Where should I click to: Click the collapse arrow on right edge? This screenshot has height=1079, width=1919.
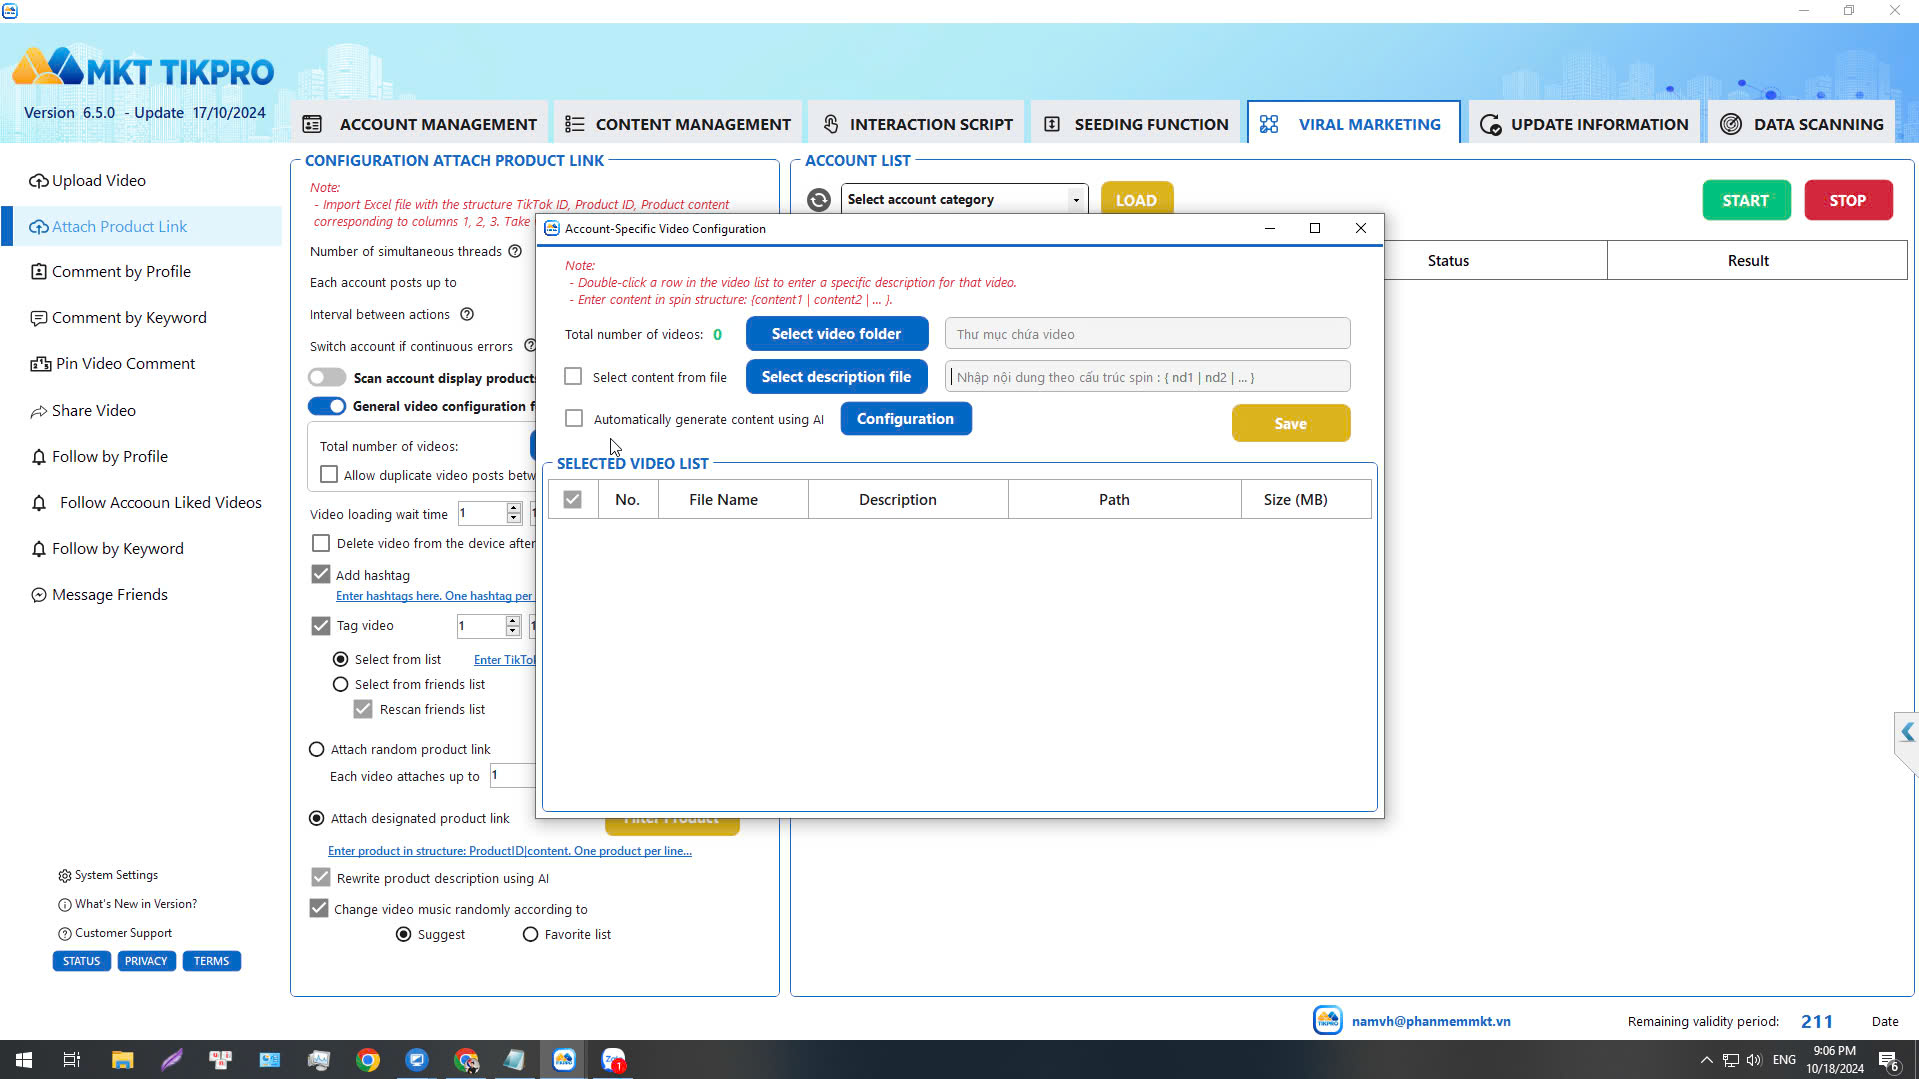(1907, 732)
